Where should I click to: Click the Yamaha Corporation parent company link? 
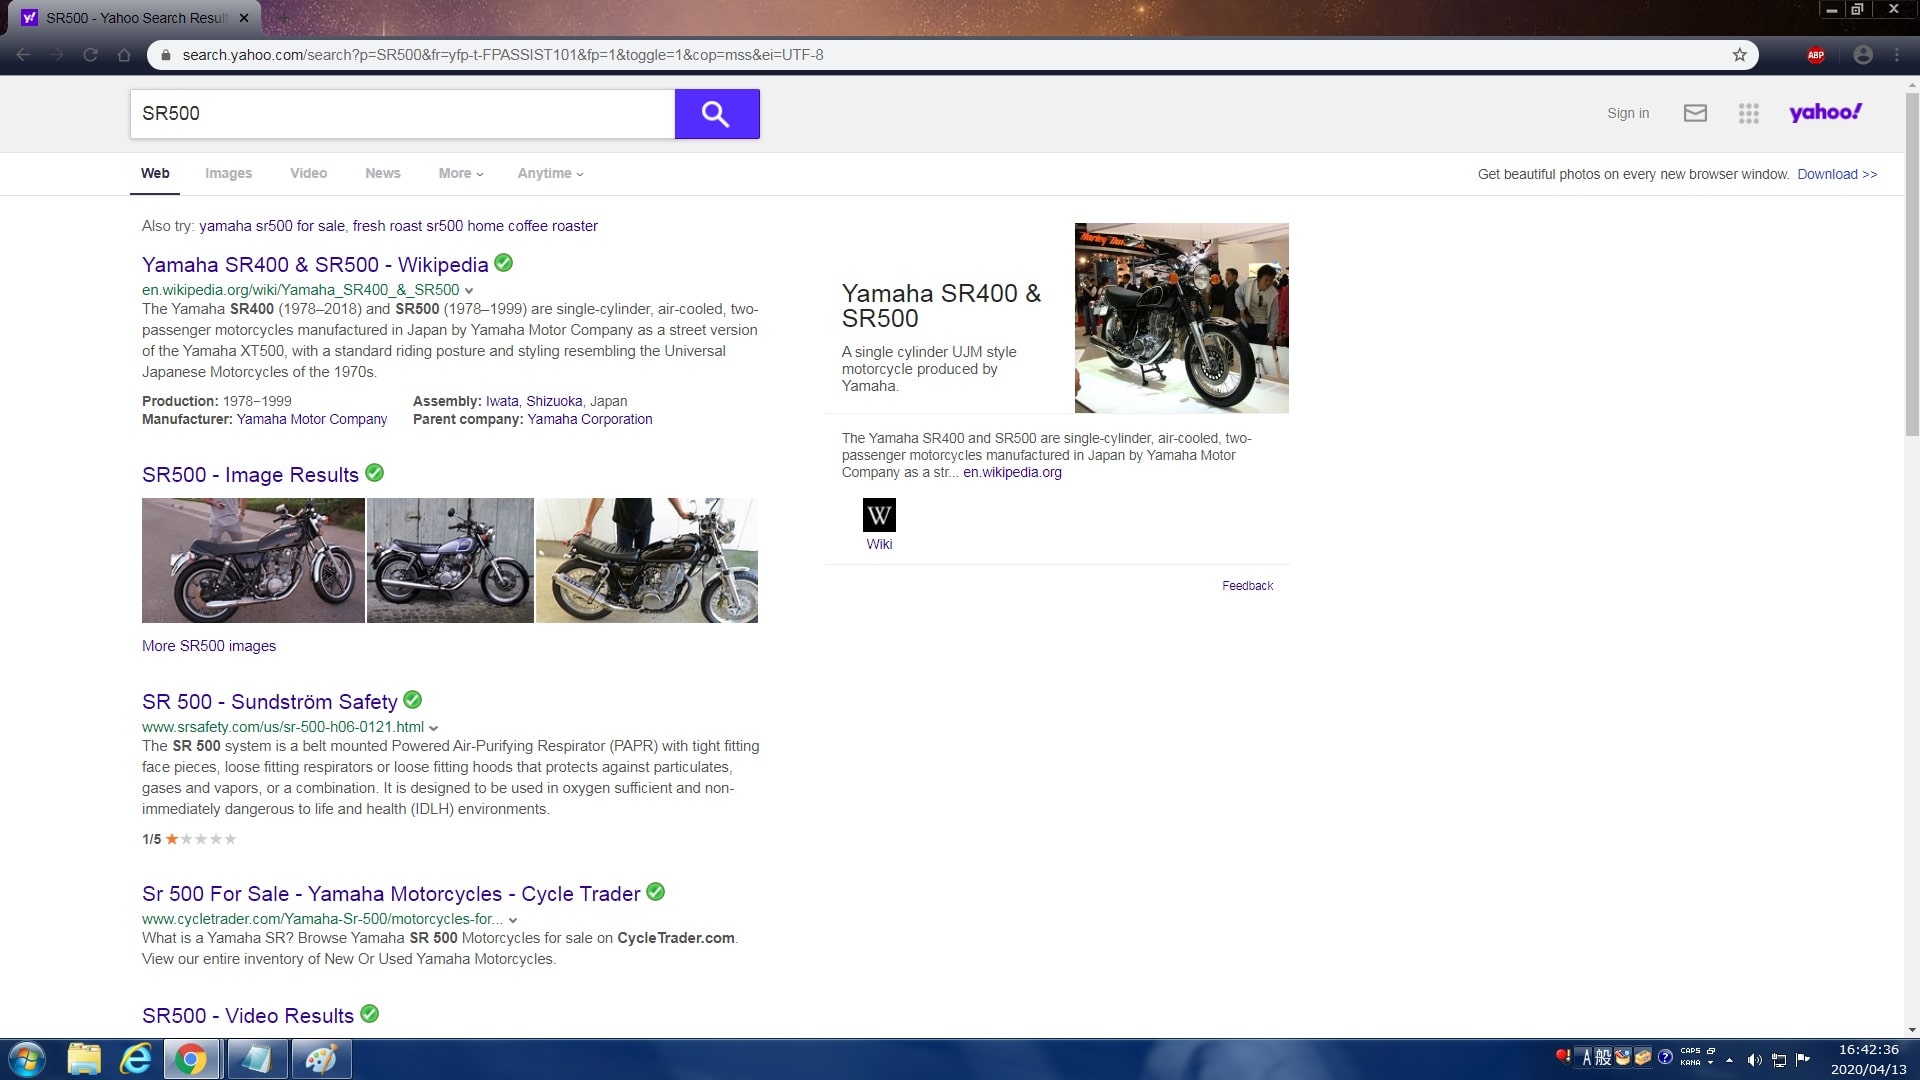click(x=590, y=419)
